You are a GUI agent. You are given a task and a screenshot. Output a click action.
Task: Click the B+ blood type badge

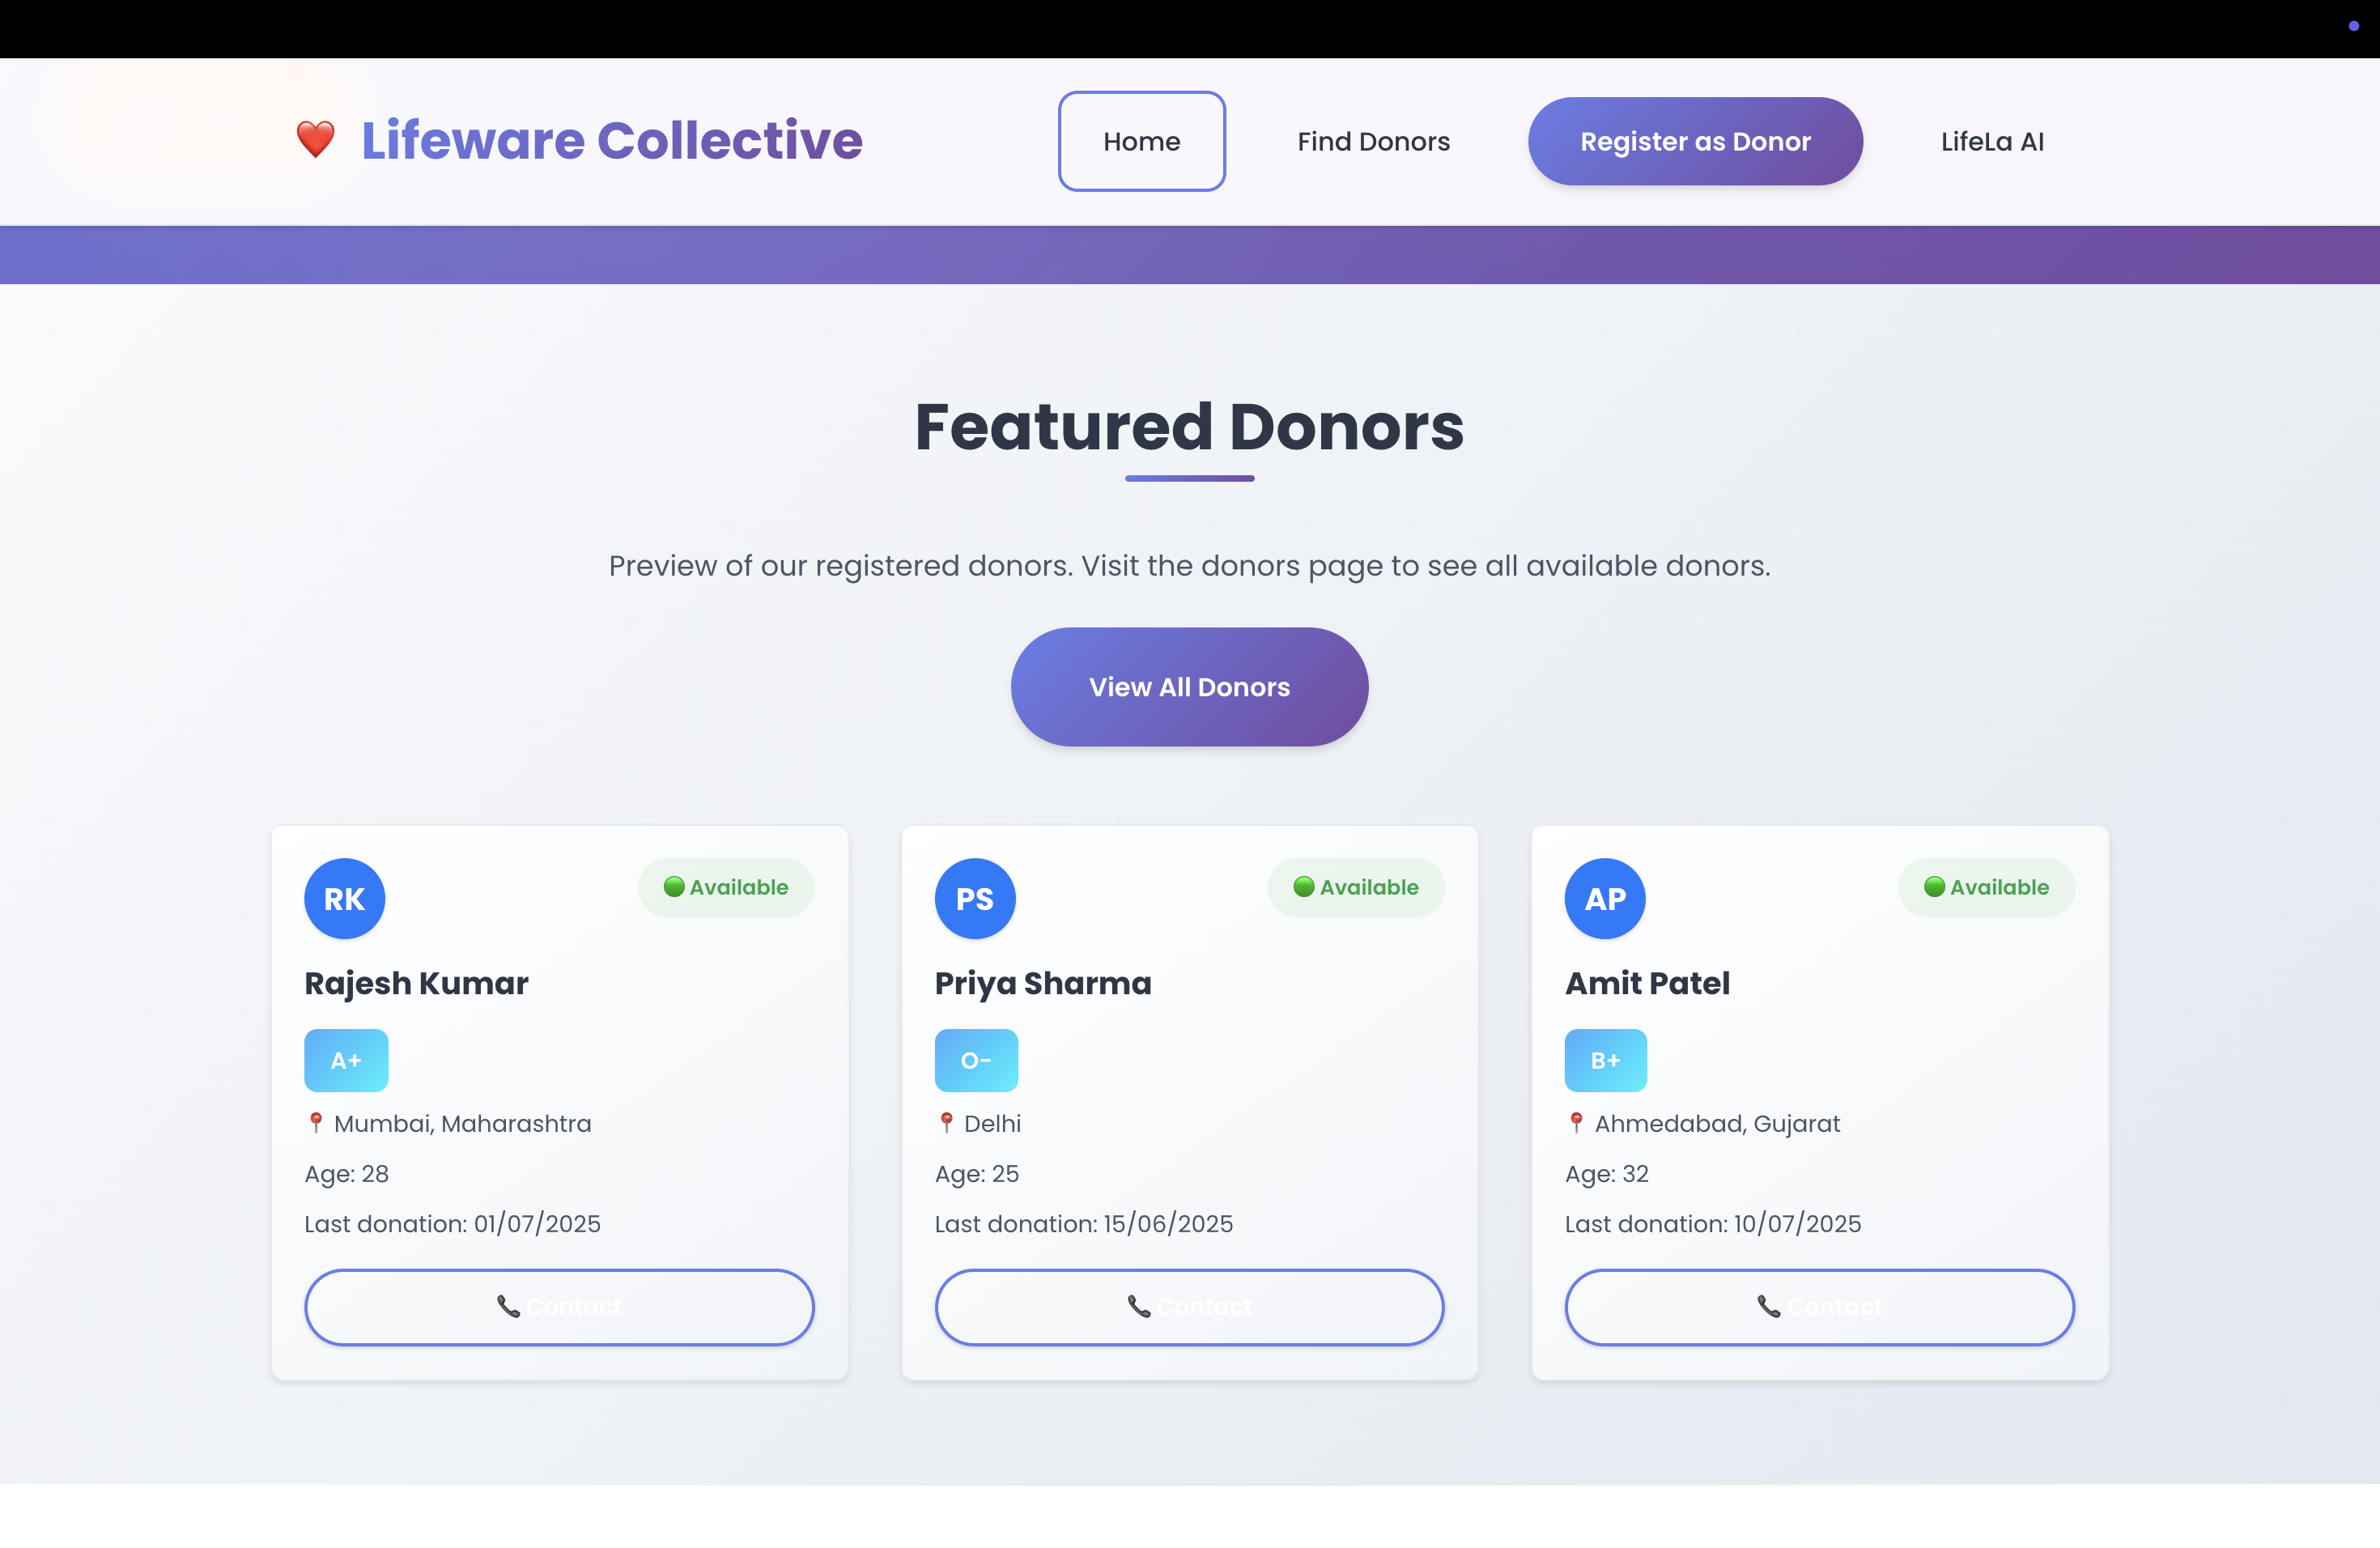pos(1606,1060)
